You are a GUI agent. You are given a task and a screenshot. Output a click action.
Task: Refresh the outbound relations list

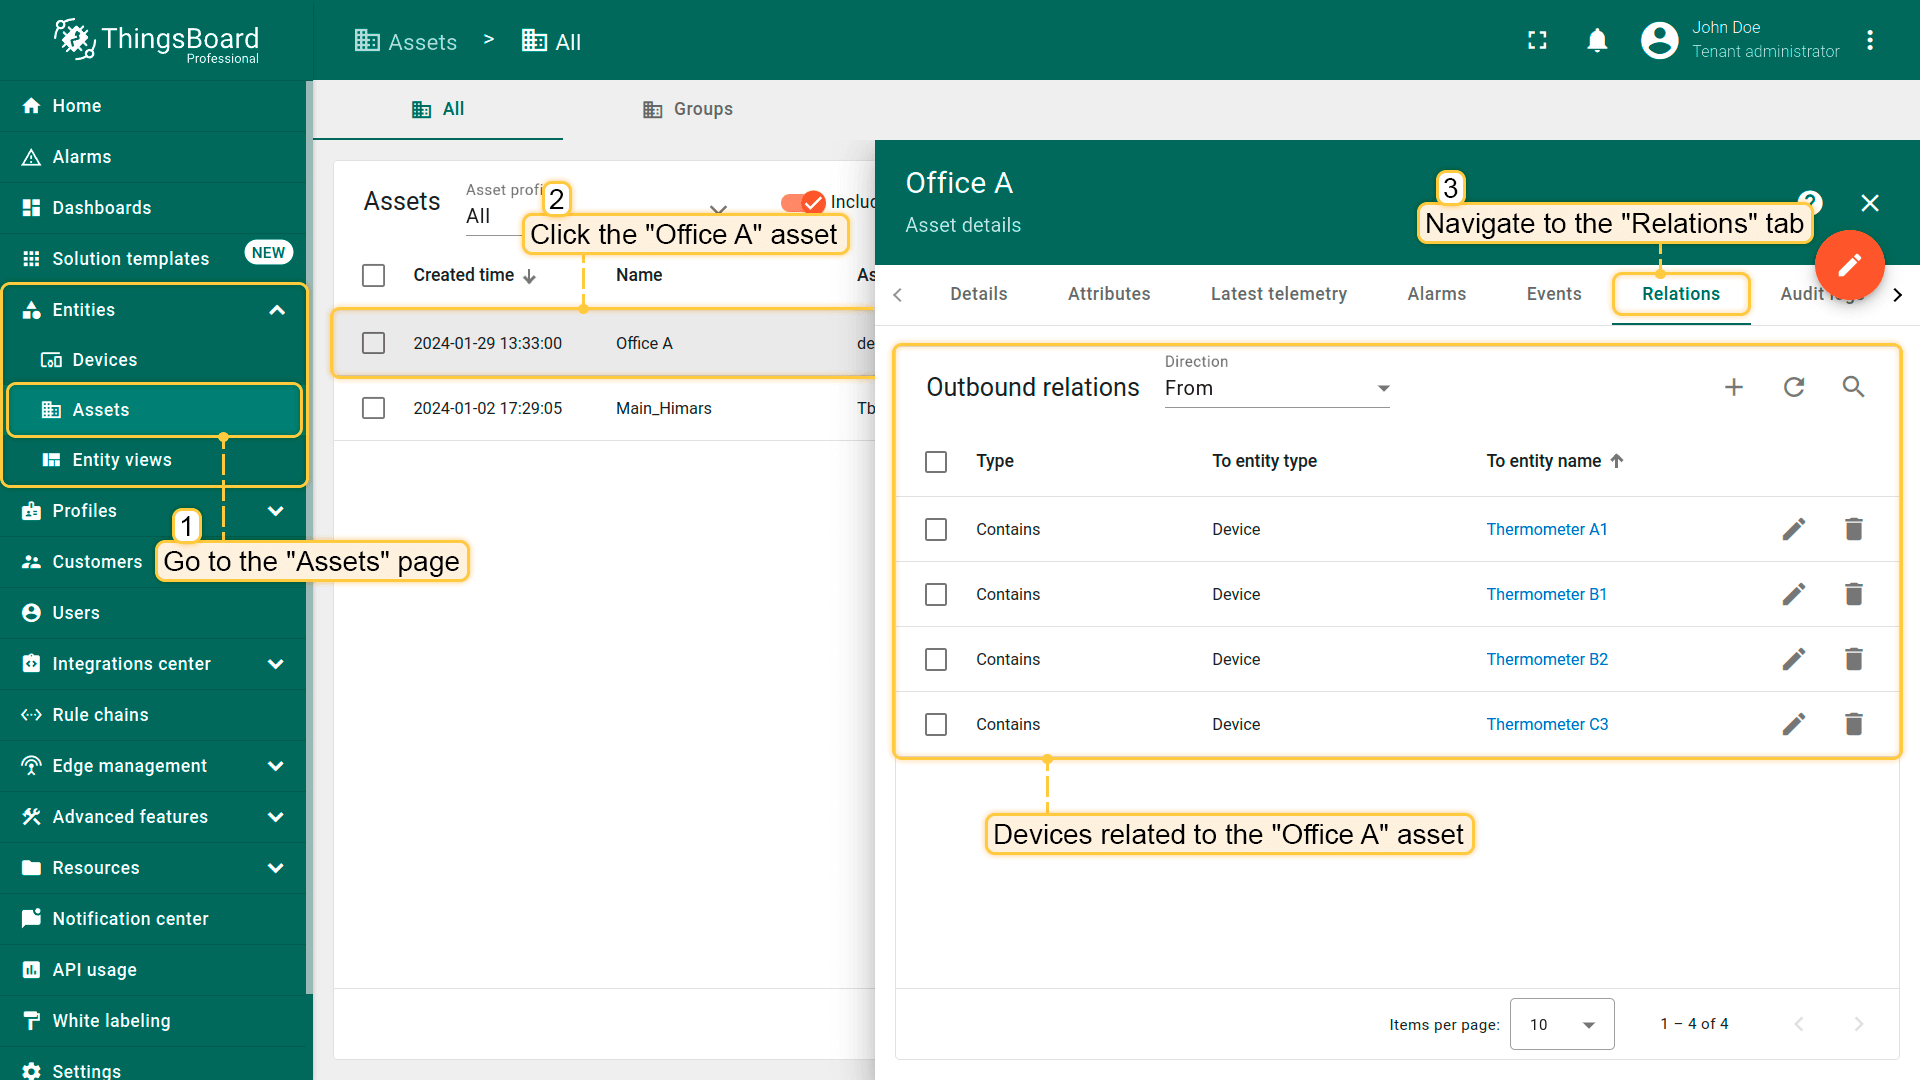pyautogui.click(x=1794, y=387)
